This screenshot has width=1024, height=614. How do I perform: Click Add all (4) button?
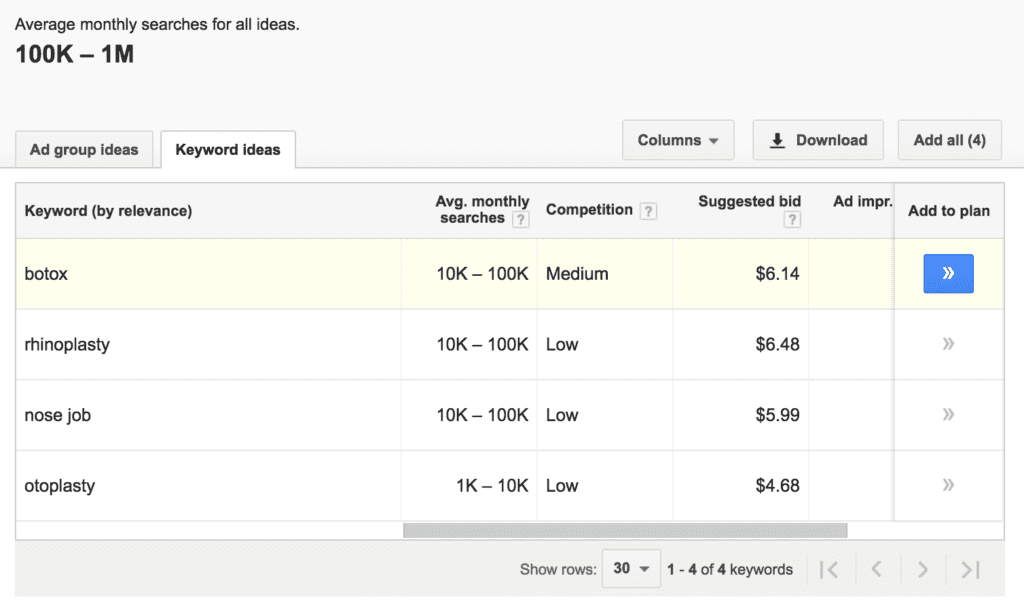949,140
